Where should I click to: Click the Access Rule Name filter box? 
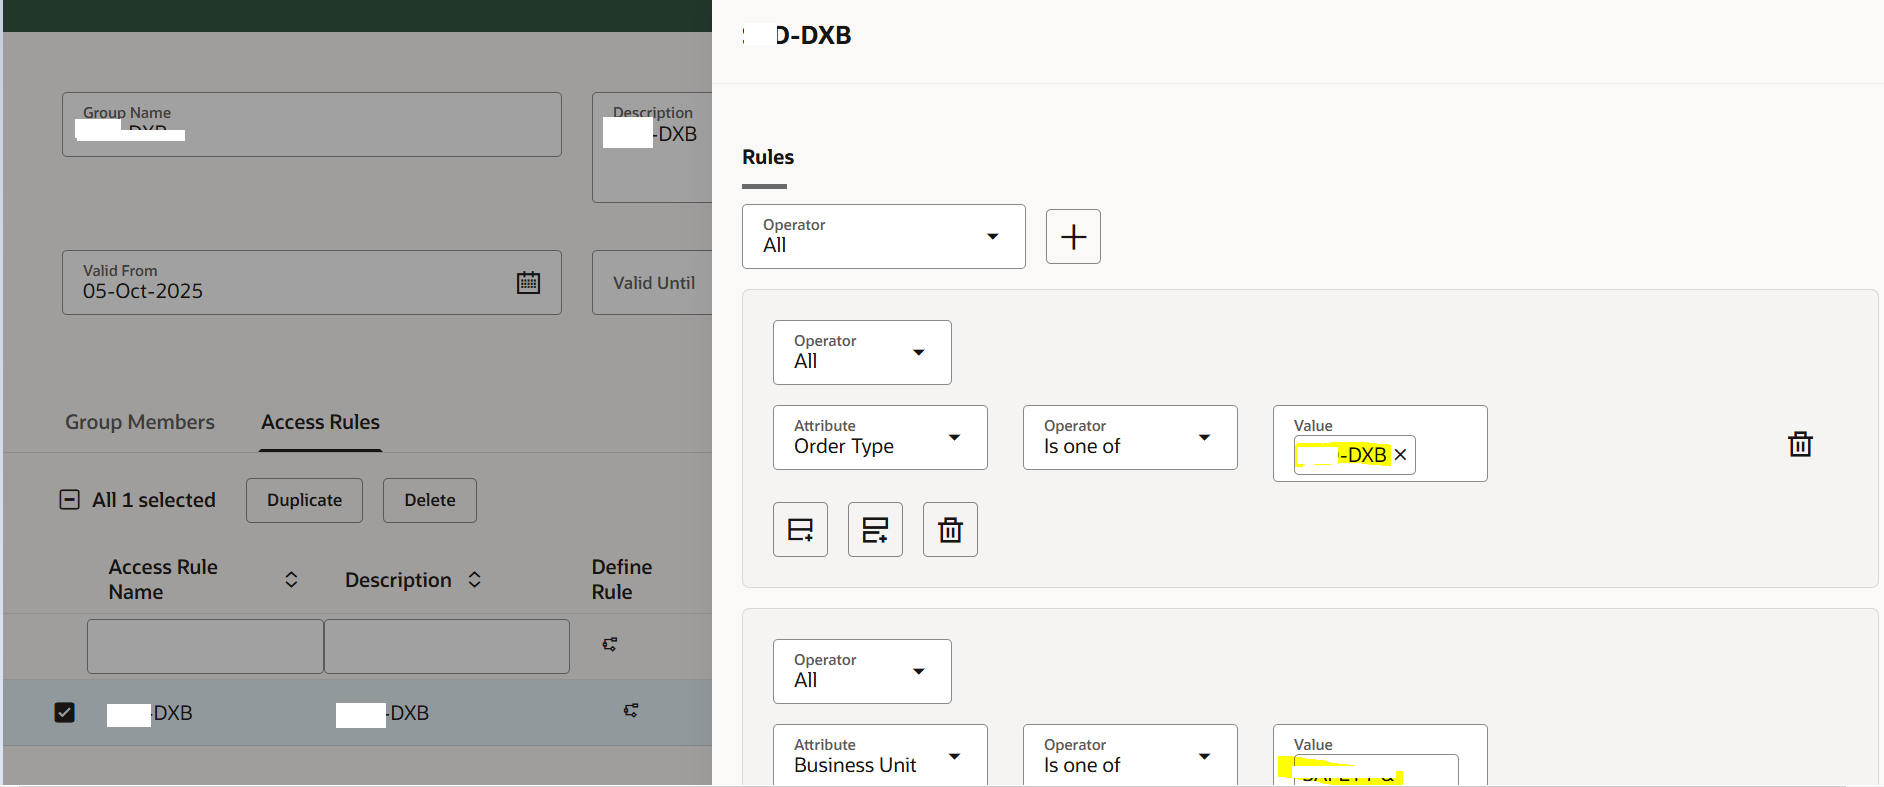click(x=205, y=646)
